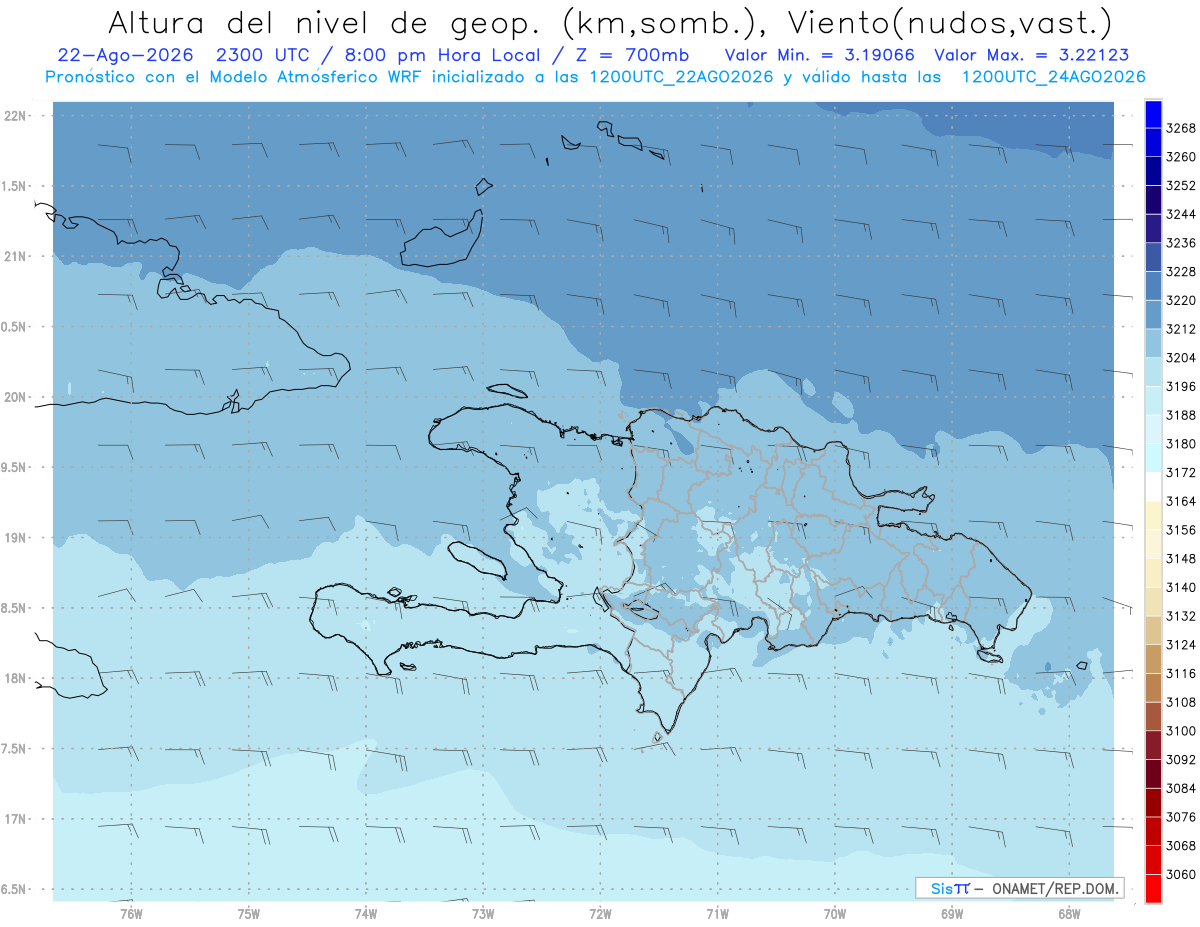Click the legend value '3116'
The height and width of the screenshot is (927, 1200).
click(x=1181, y=673)
